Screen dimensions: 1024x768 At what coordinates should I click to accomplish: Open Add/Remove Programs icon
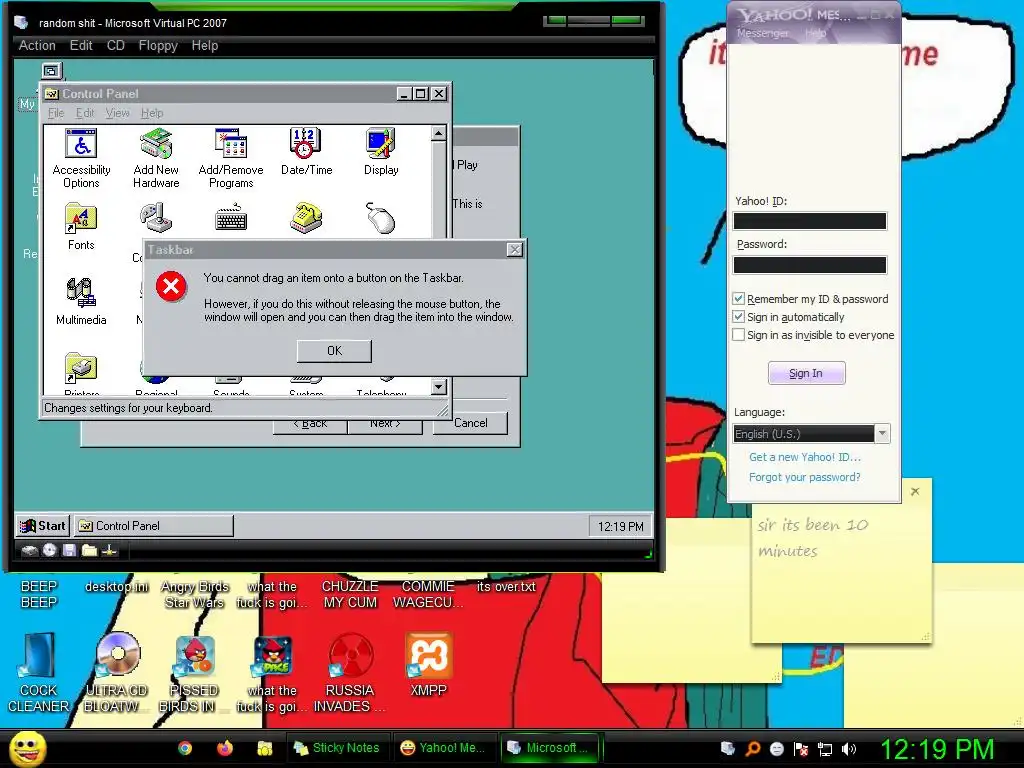[231, 158]
